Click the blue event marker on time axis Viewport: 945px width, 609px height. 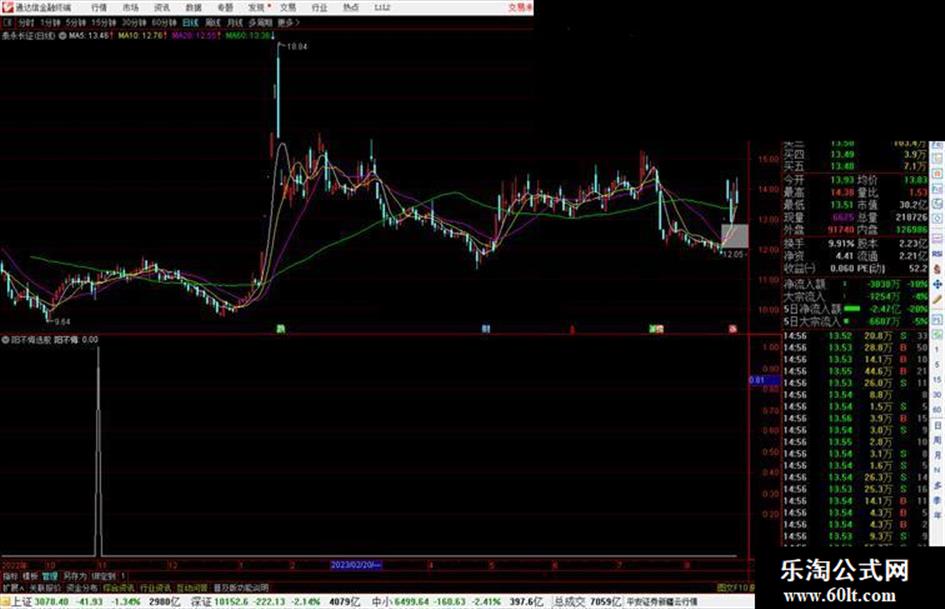coord(486,329)
